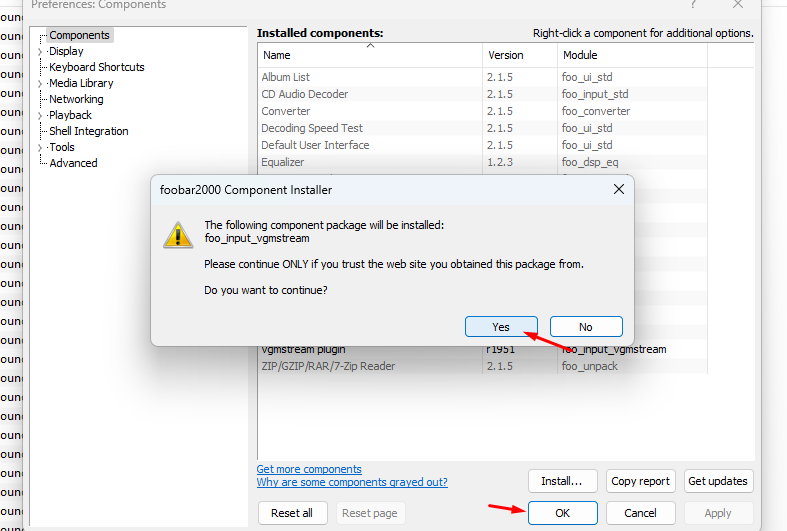The width and height of the screenshot is (787, 531).
Task: Select Tools in preferences tree
Action: point(62,147)
